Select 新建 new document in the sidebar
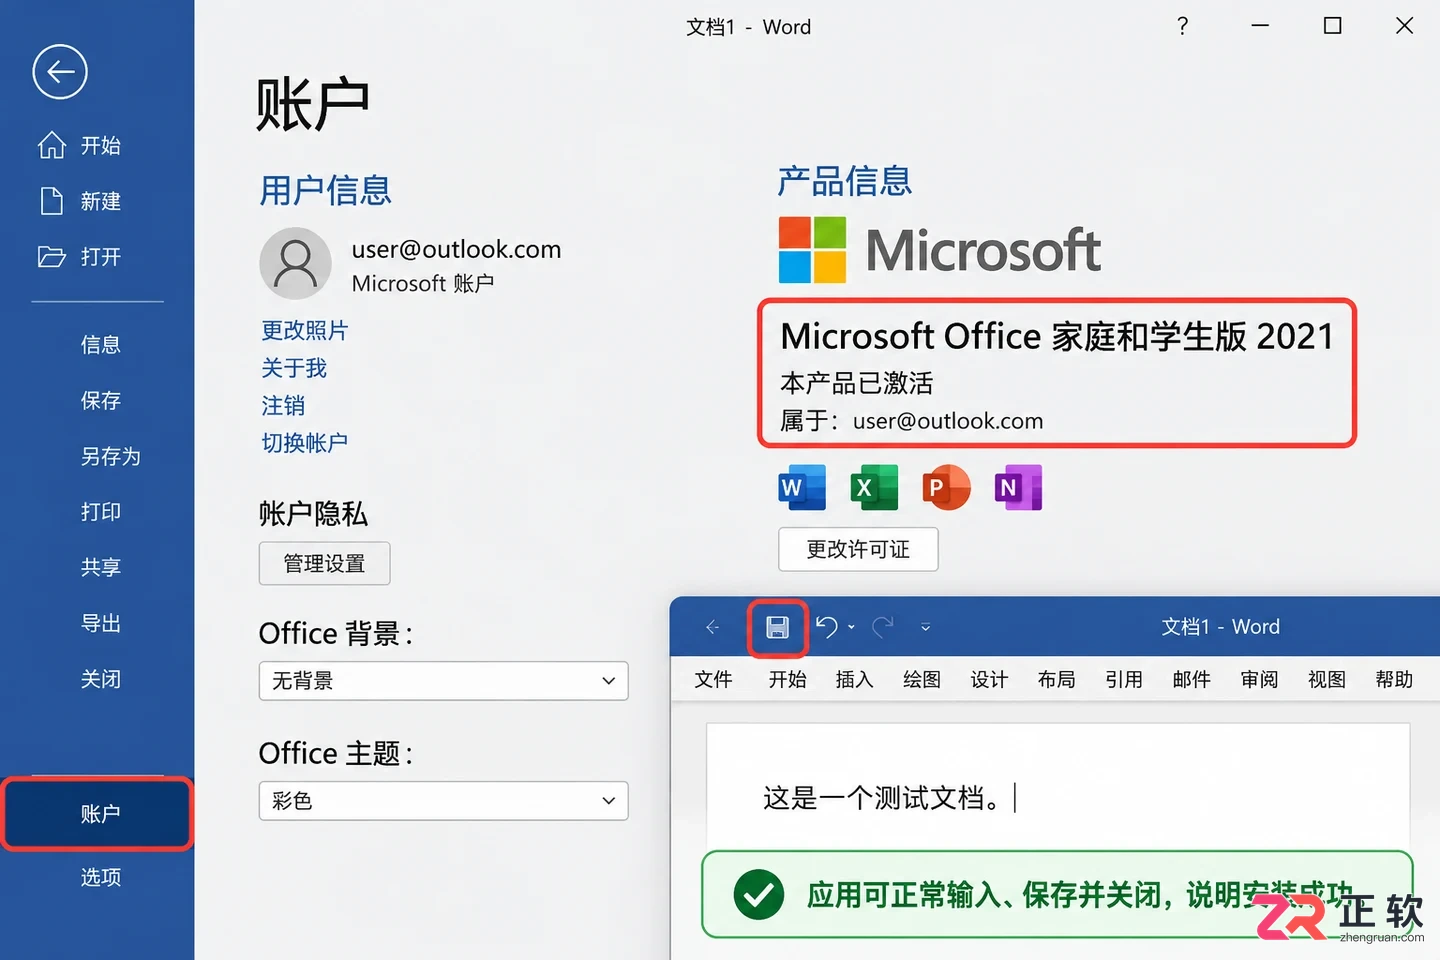Image resolution: width=1440 pixels, height=960 pixels. (80, 201)
